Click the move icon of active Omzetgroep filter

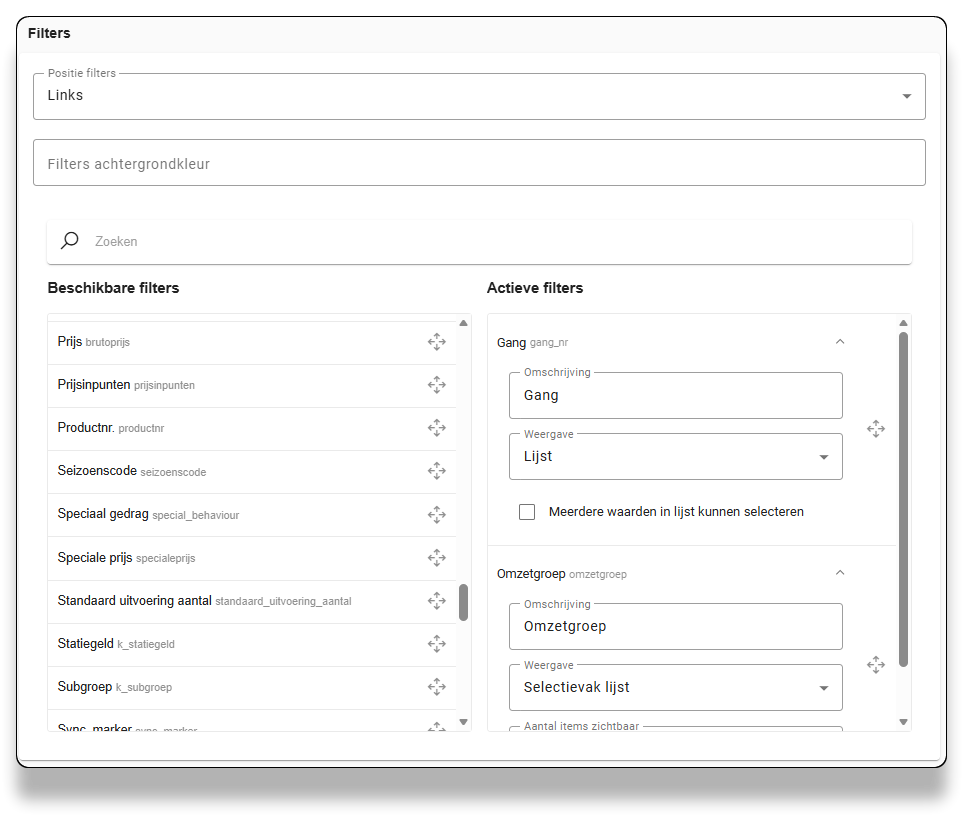[876, 665]
